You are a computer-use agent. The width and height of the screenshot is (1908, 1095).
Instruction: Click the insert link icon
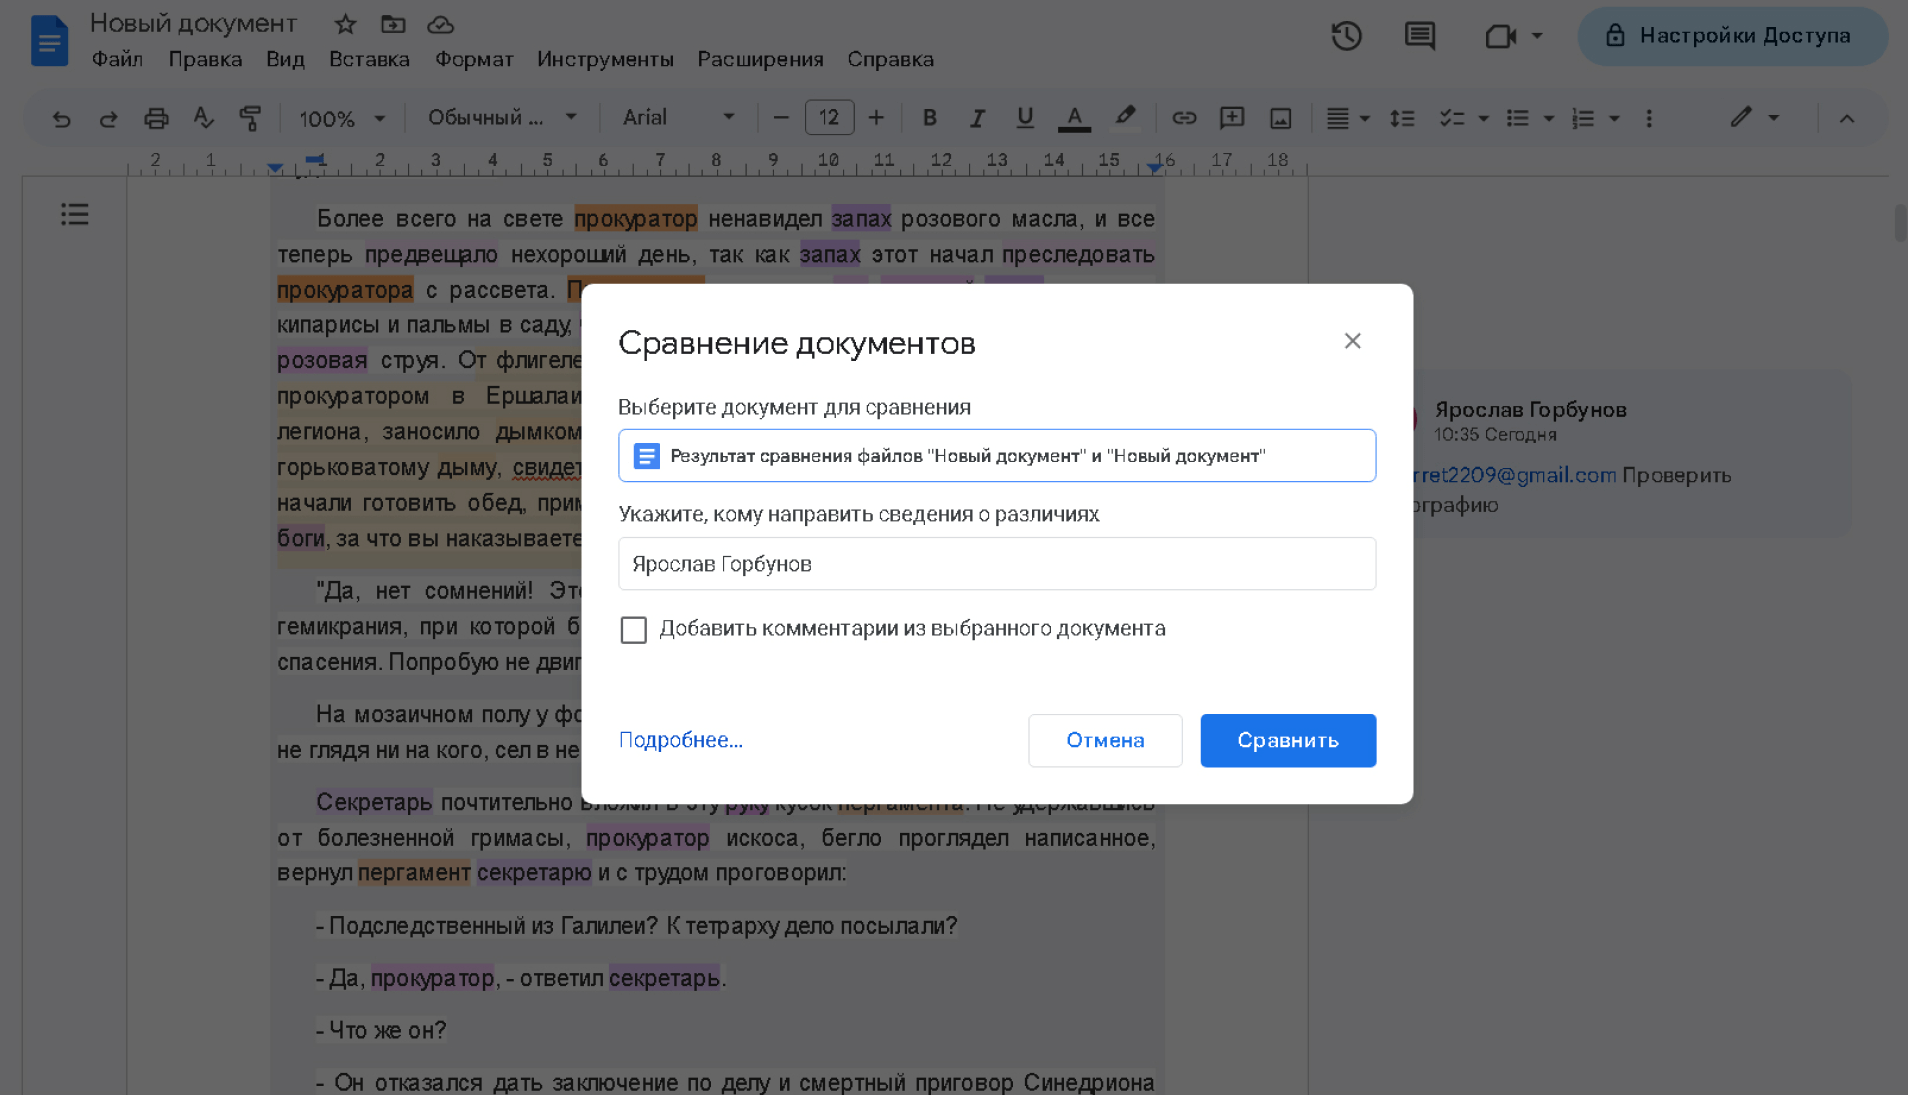pos(1184,118)
